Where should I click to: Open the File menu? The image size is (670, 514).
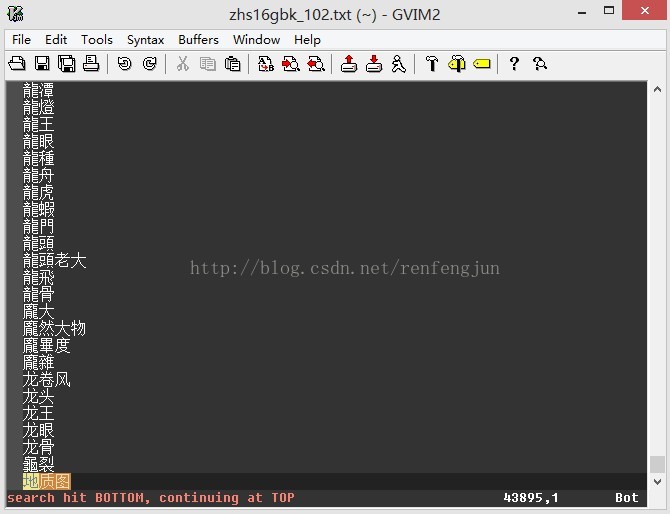click(x=21, y=40)
